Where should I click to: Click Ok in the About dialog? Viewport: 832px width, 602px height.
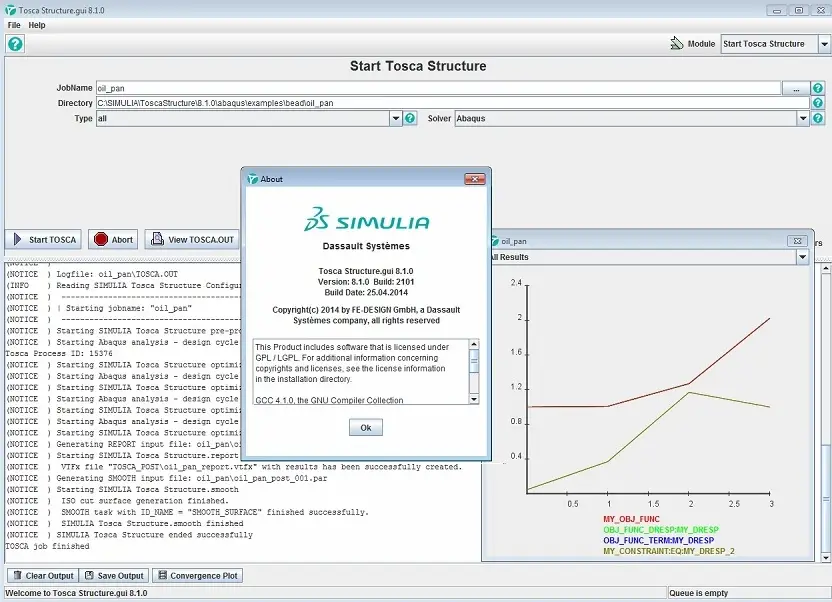click(x=366, y=427)
